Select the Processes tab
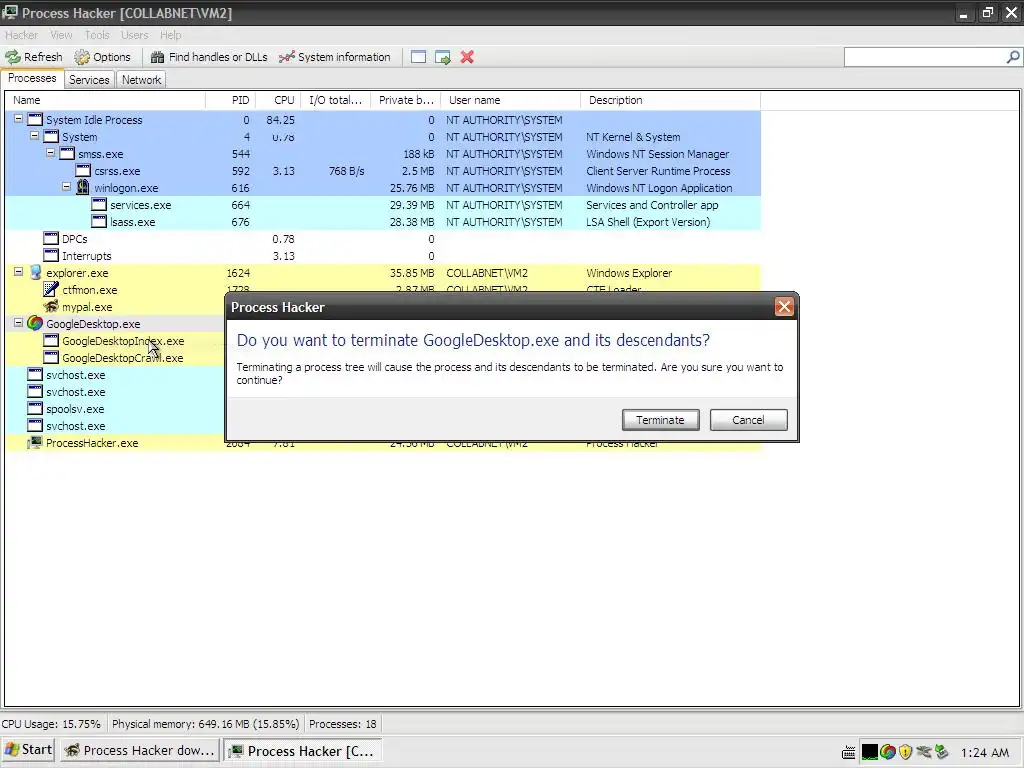This screenshot has height=768, width=1024. click(x=32, y=78)
